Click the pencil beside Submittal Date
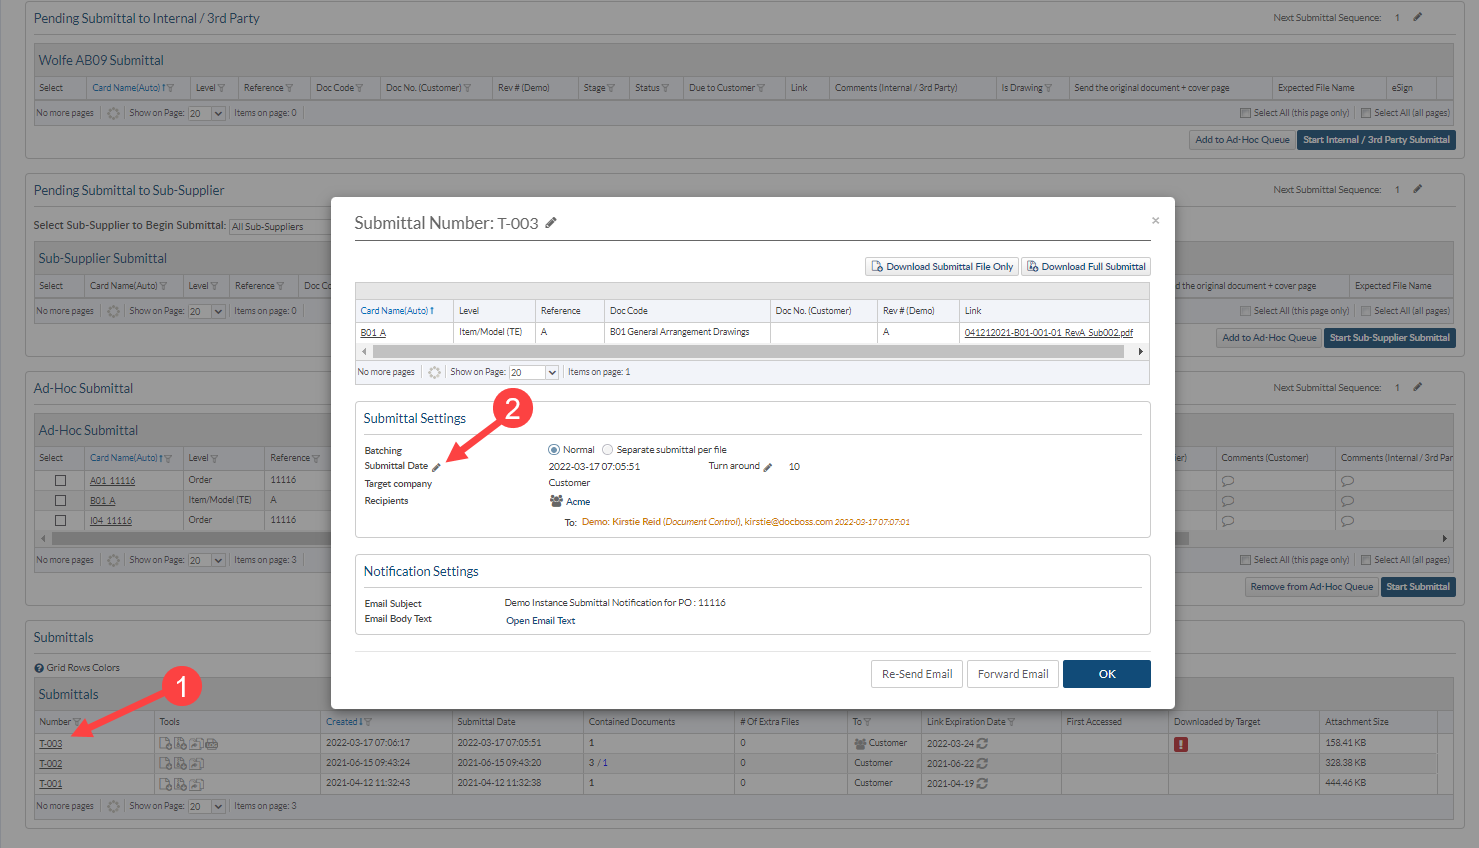The image size is (1479, 848). (436, 467)
